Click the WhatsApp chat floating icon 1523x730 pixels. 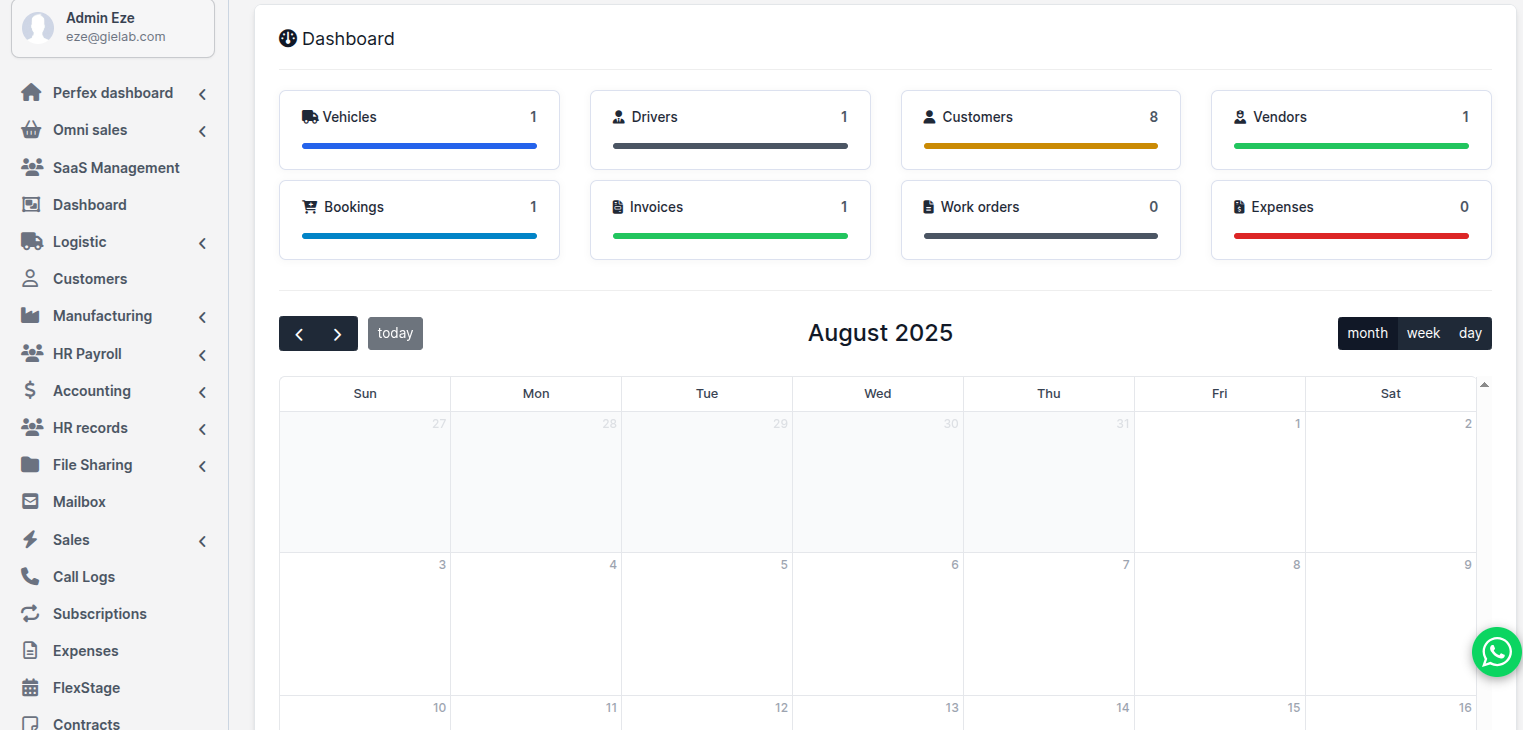click(1496, 652)
